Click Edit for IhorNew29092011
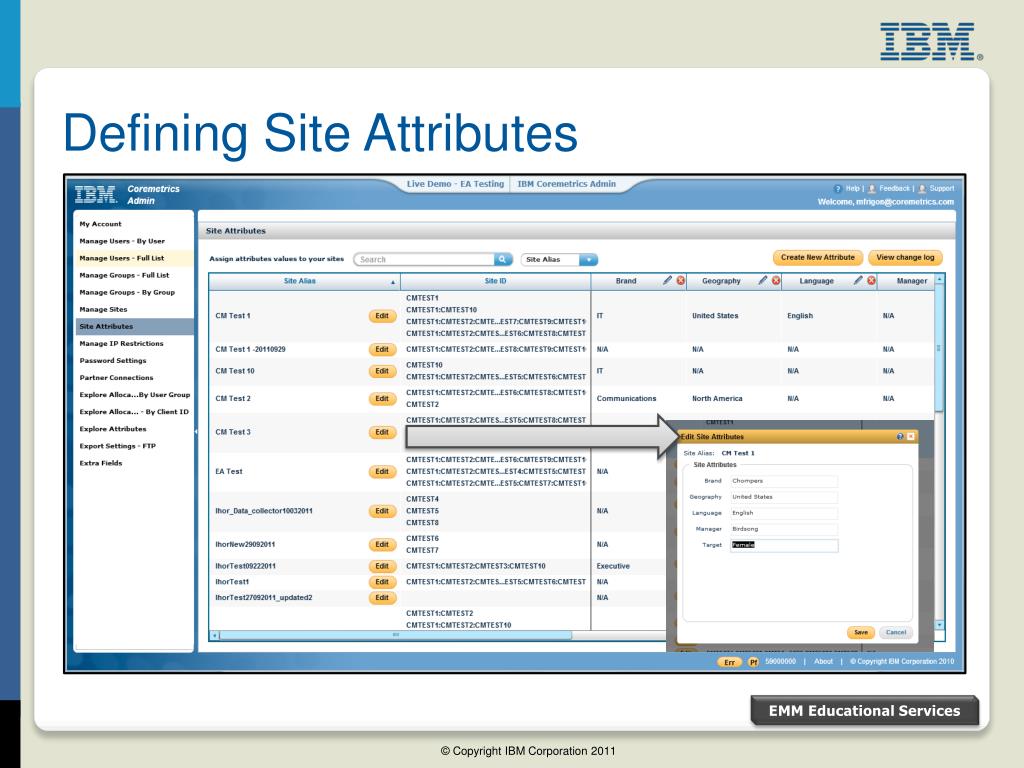Screen dimensions: 1024x768 pos(382,544)
